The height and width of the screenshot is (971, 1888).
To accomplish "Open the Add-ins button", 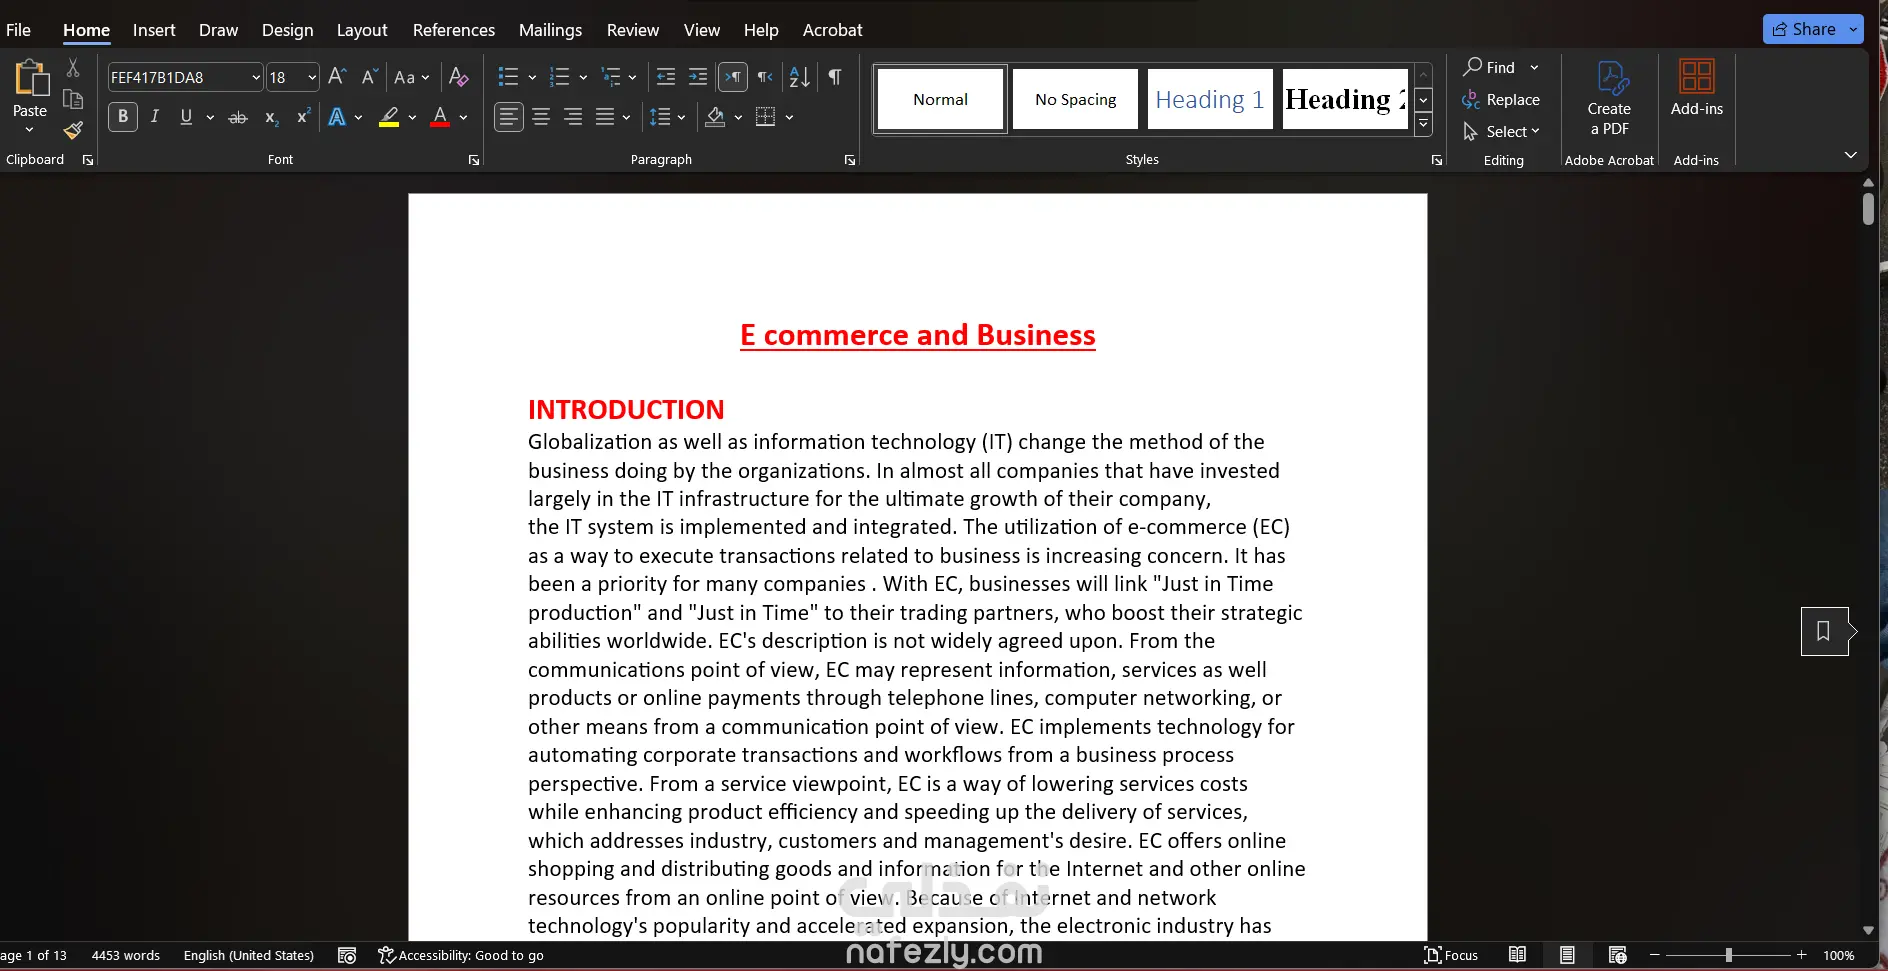I will 1697,88.
